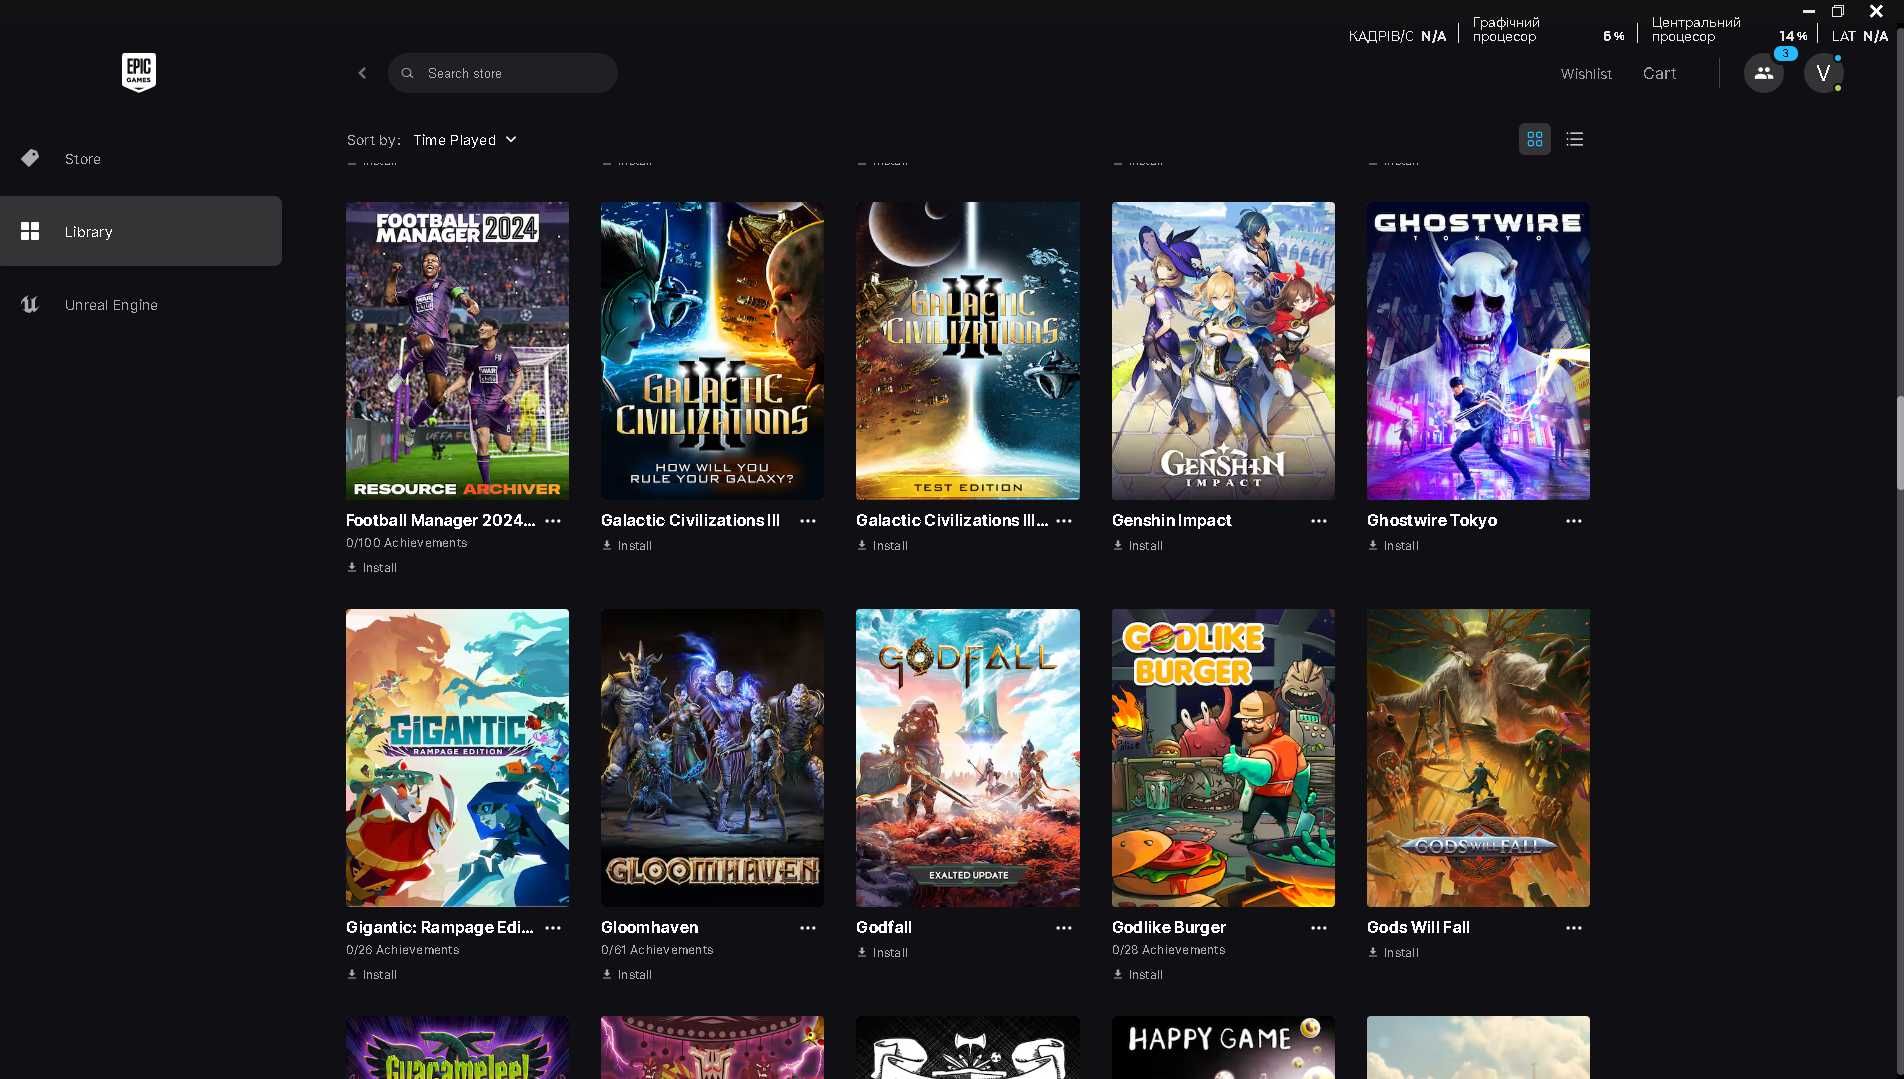Viewport: 1904px width, 1079px height.
Task: Install Gods Will Fall
Action: click(1393, 952)
